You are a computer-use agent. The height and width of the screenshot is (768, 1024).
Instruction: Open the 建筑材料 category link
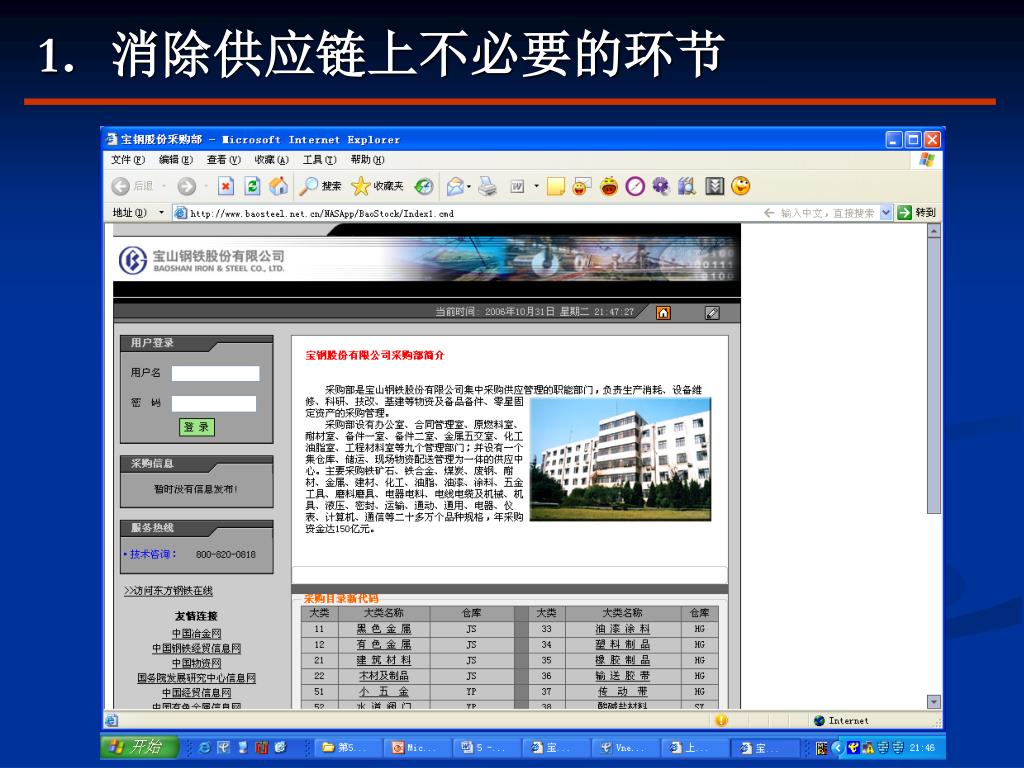(384, 660)
